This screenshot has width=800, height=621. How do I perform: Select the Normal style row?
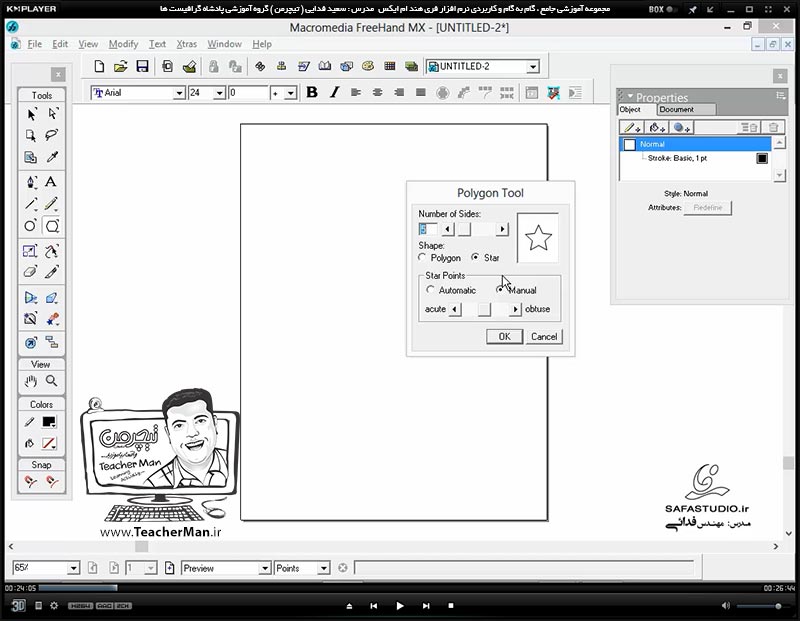pyautogui.click(x=695, y=144)
